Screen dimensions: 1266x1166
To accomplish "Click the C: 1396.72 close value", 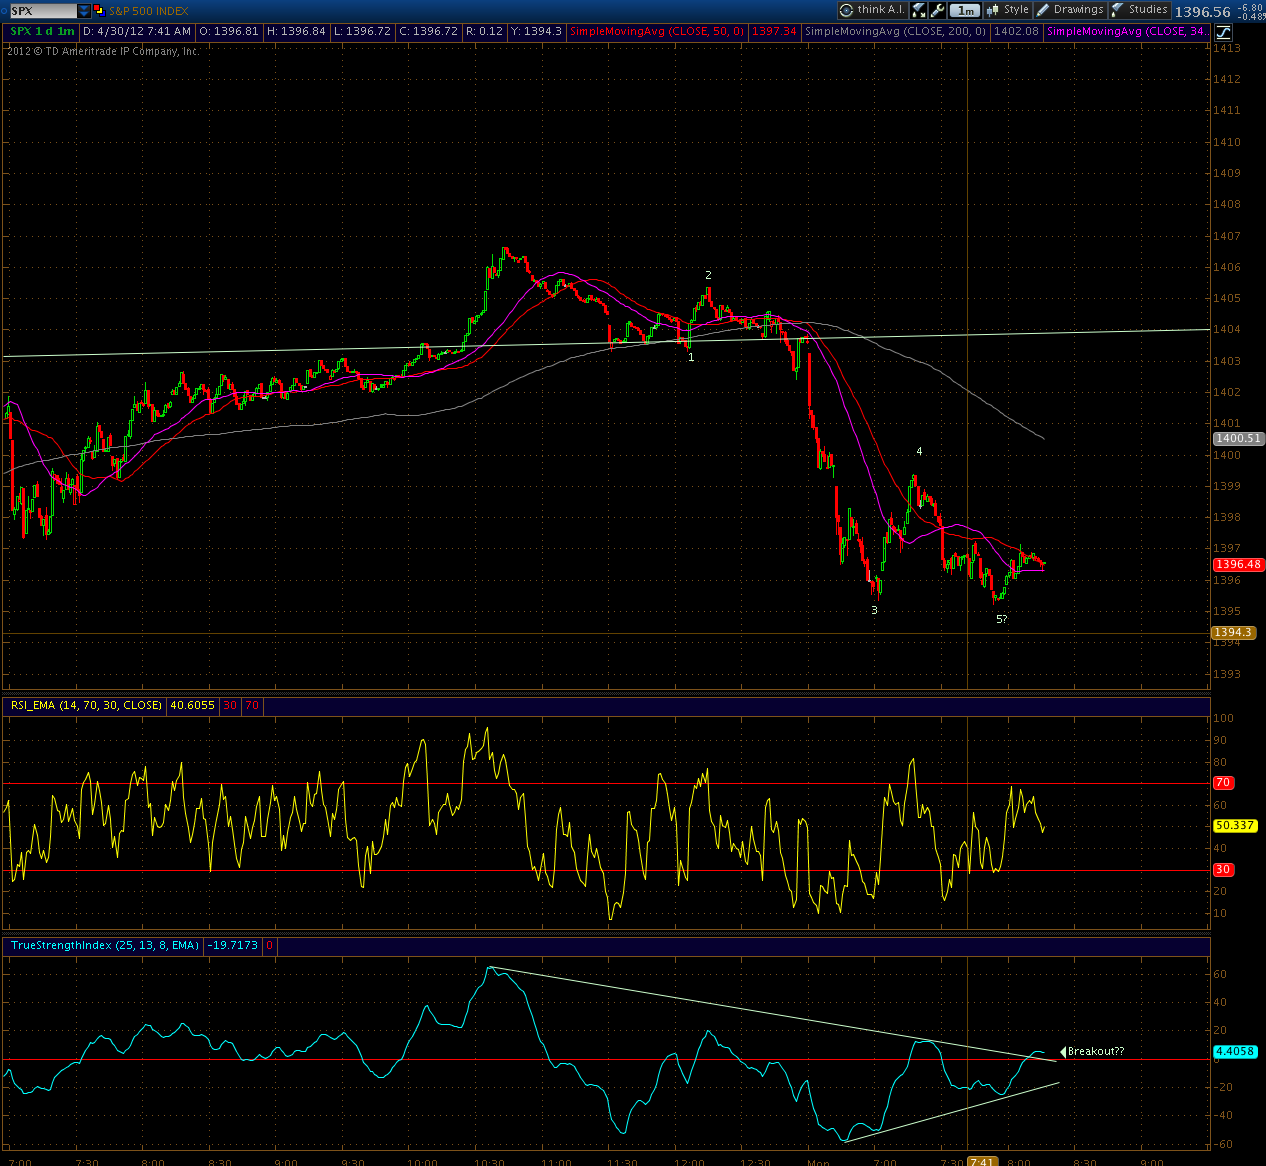I will (428, 31).
